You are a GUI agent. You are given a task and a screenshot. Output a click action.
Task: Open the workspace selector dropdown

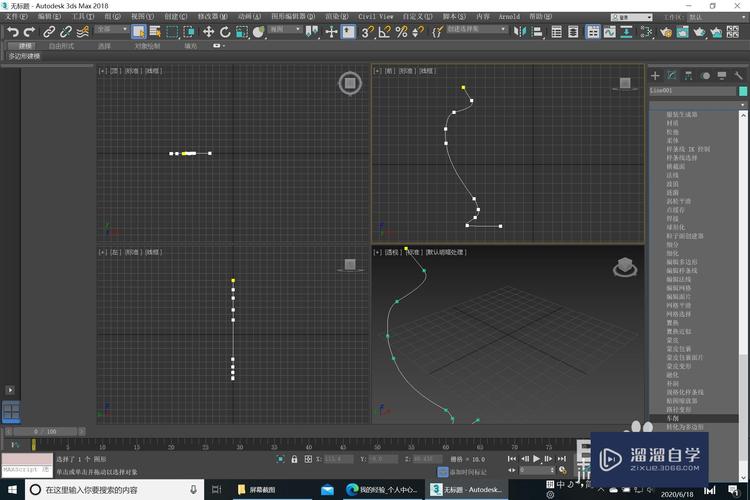point(716,17)
